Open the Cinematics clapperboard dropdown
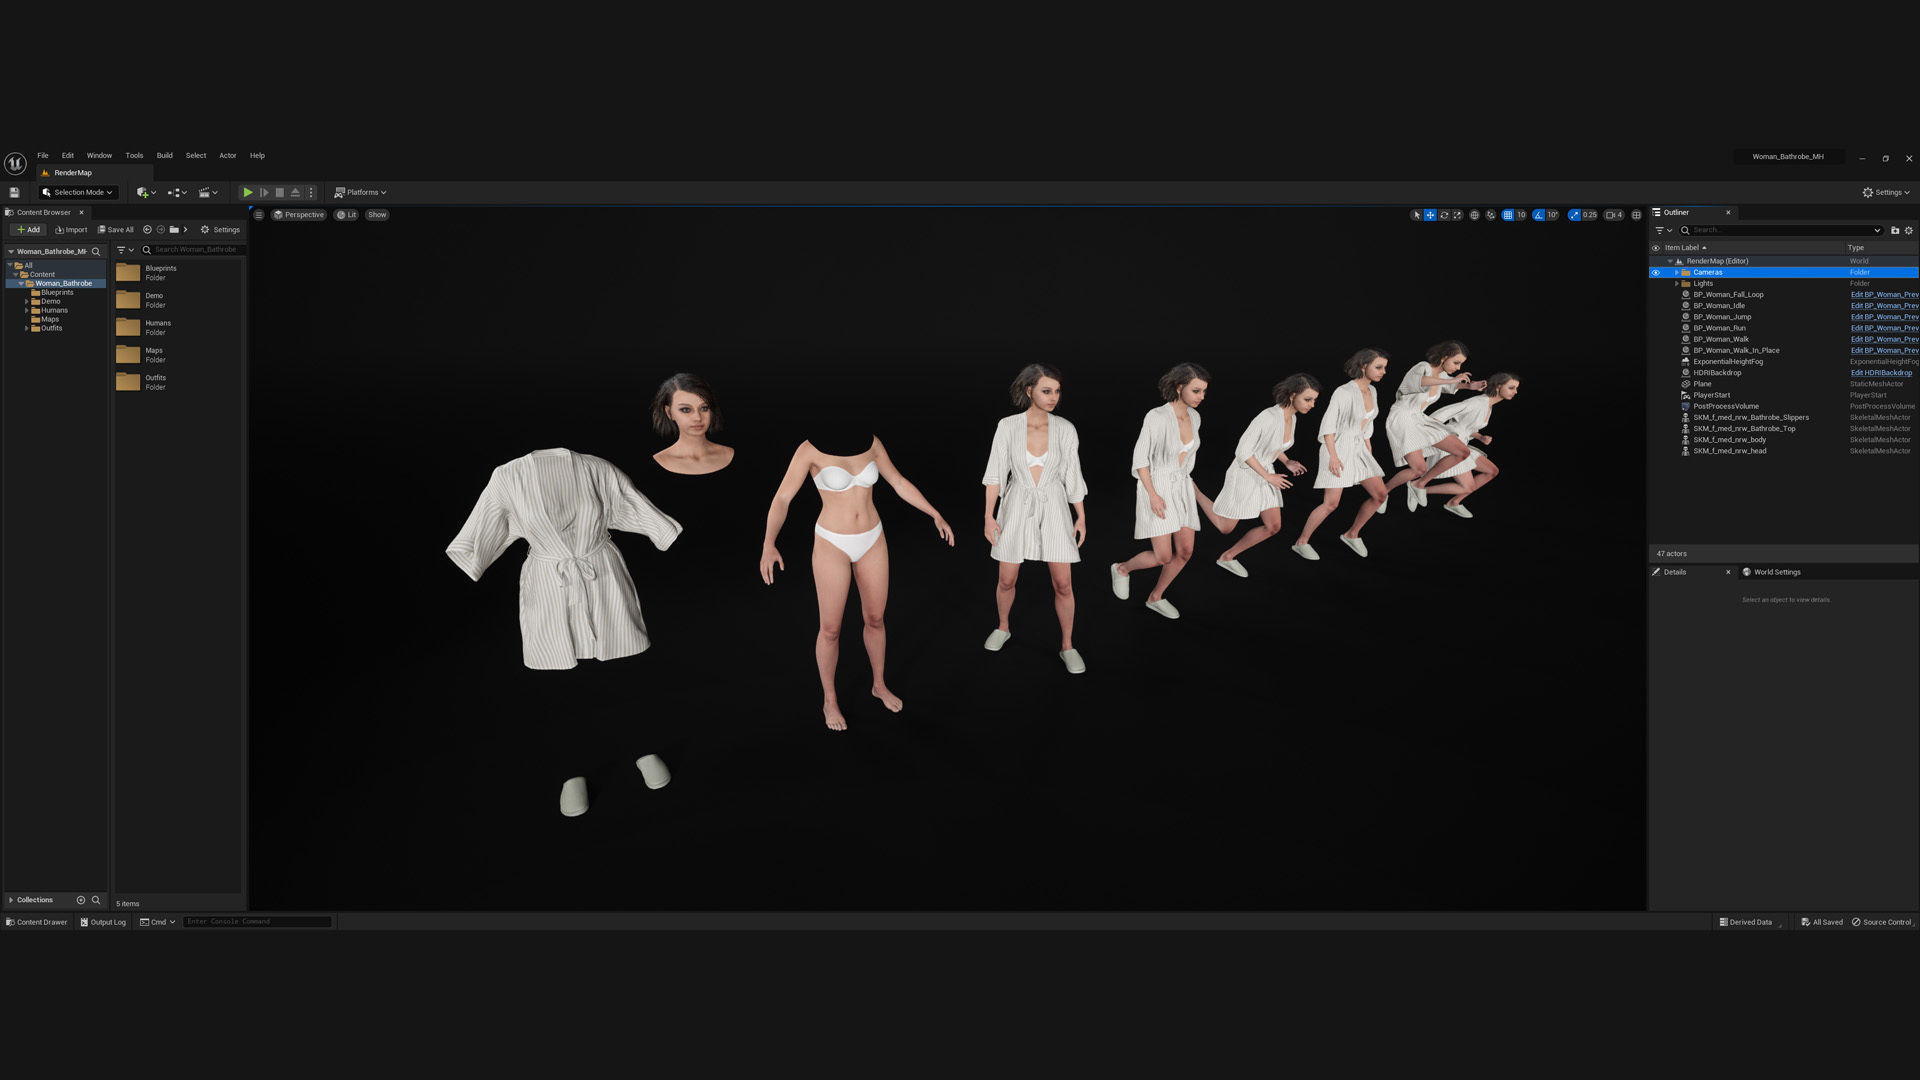Image resolution: width=1920 pixels, height=1080 pixels. point(208,192)
